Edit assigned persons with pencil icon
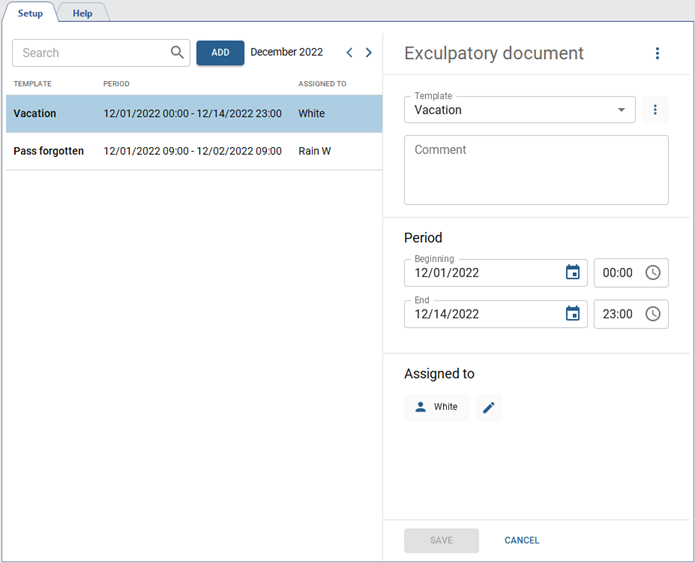695x563 pixels. [x=488, y=407]
